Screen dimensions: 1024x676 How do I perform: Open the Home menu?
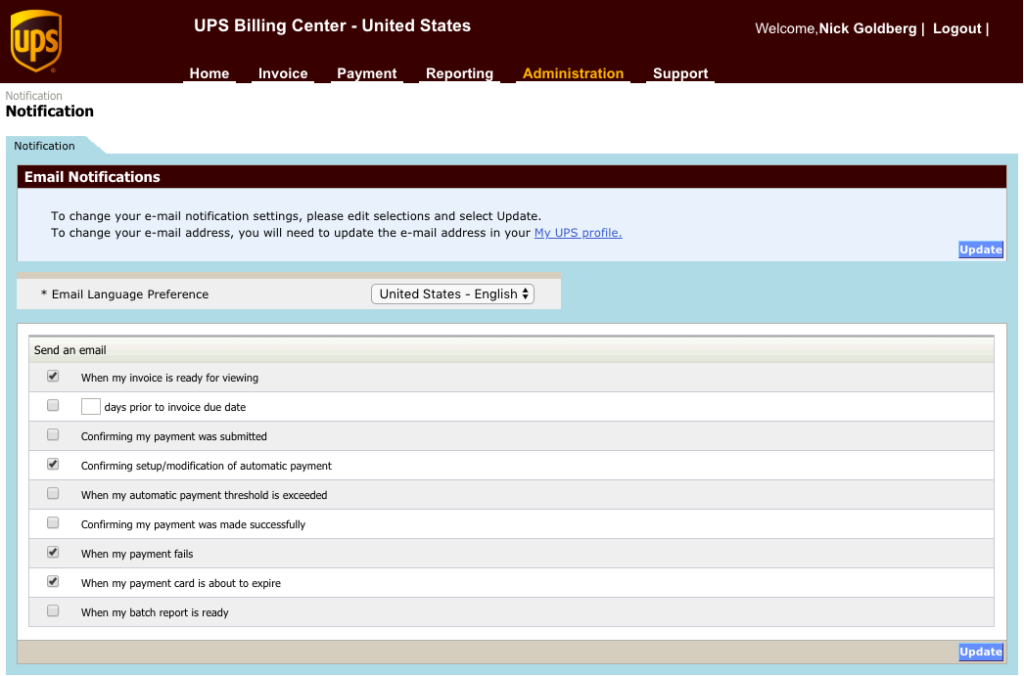pos(209,73)
